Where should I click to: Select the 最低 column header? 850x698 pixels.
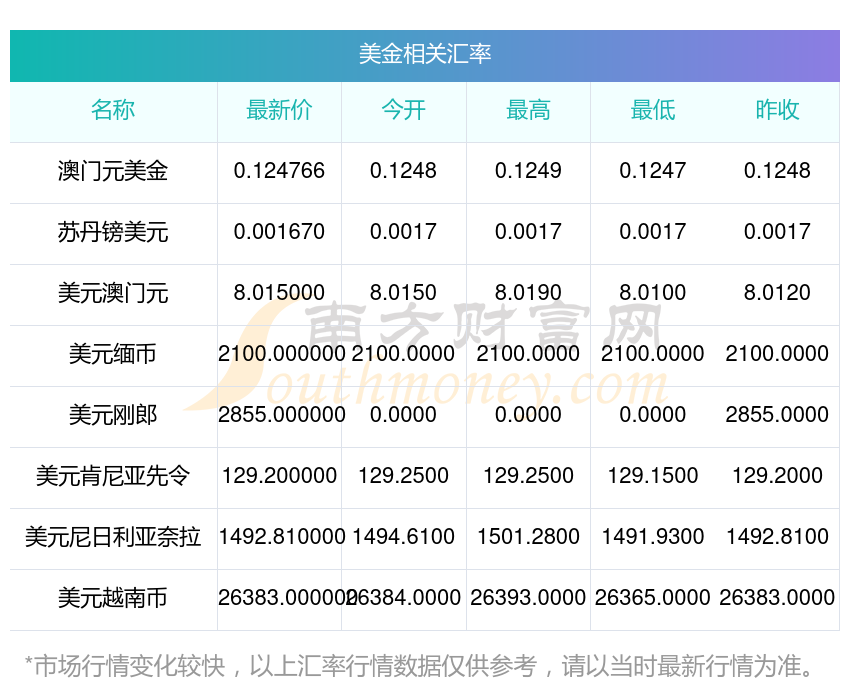click(x=653, y=110)
